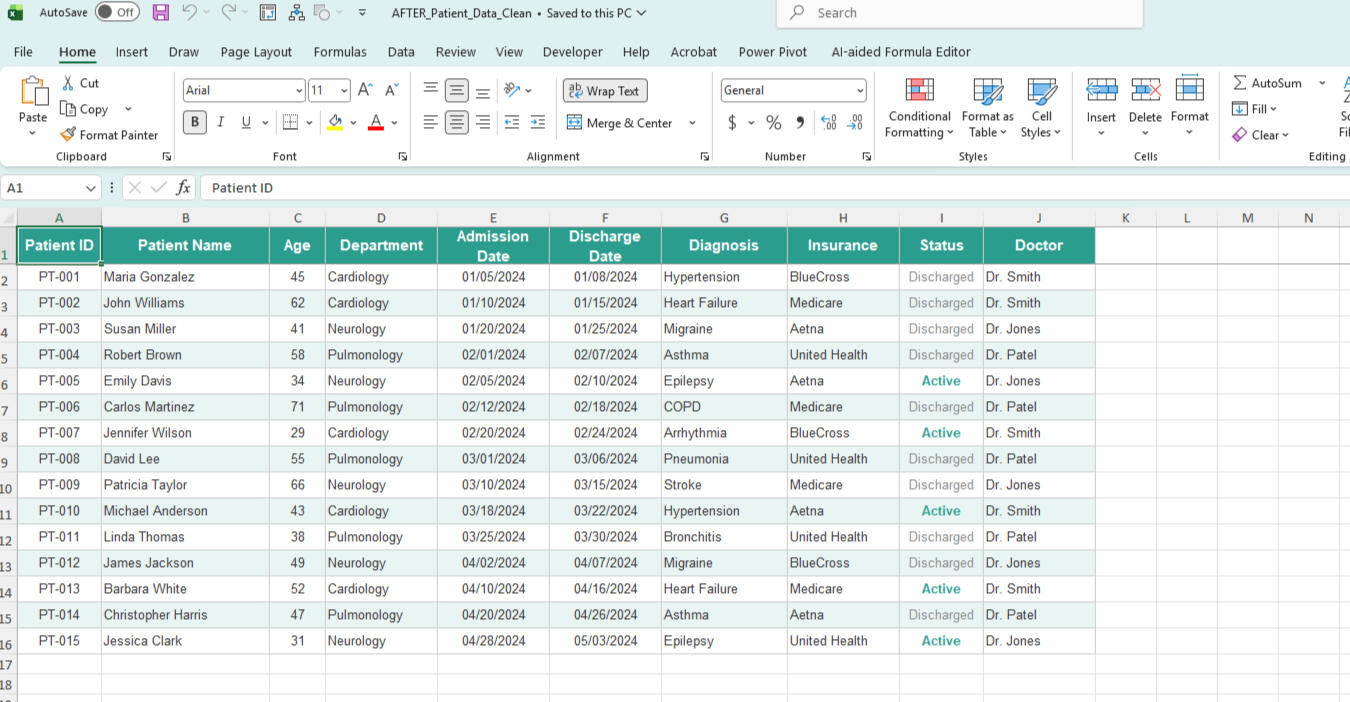Click the Merge & Center button

pos(620,123)
